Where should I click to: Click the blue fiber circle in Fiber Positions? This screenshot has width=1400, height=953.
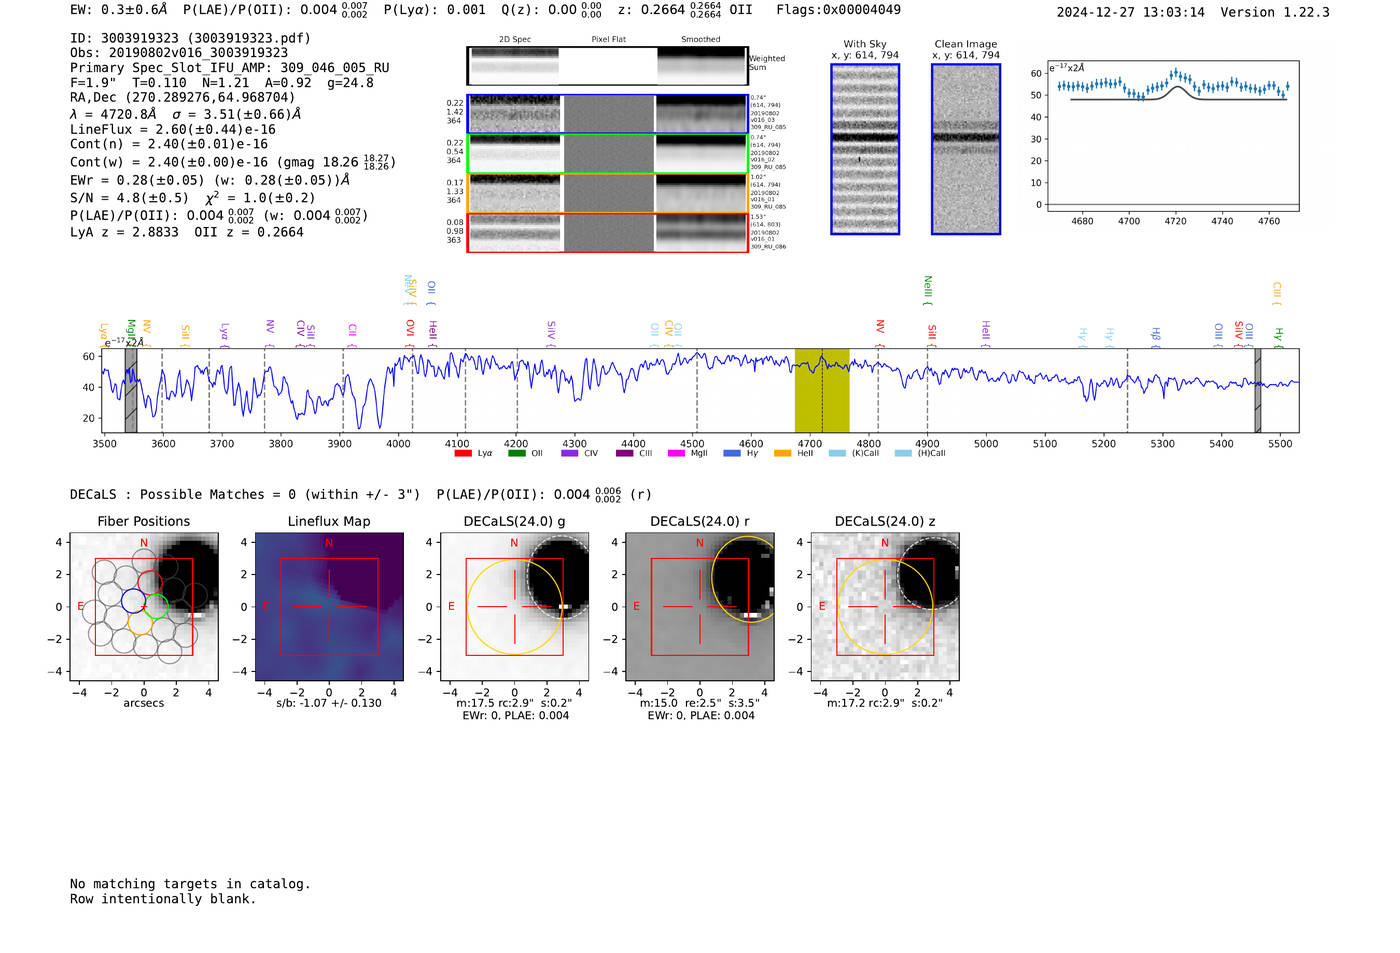click(133, 600)
